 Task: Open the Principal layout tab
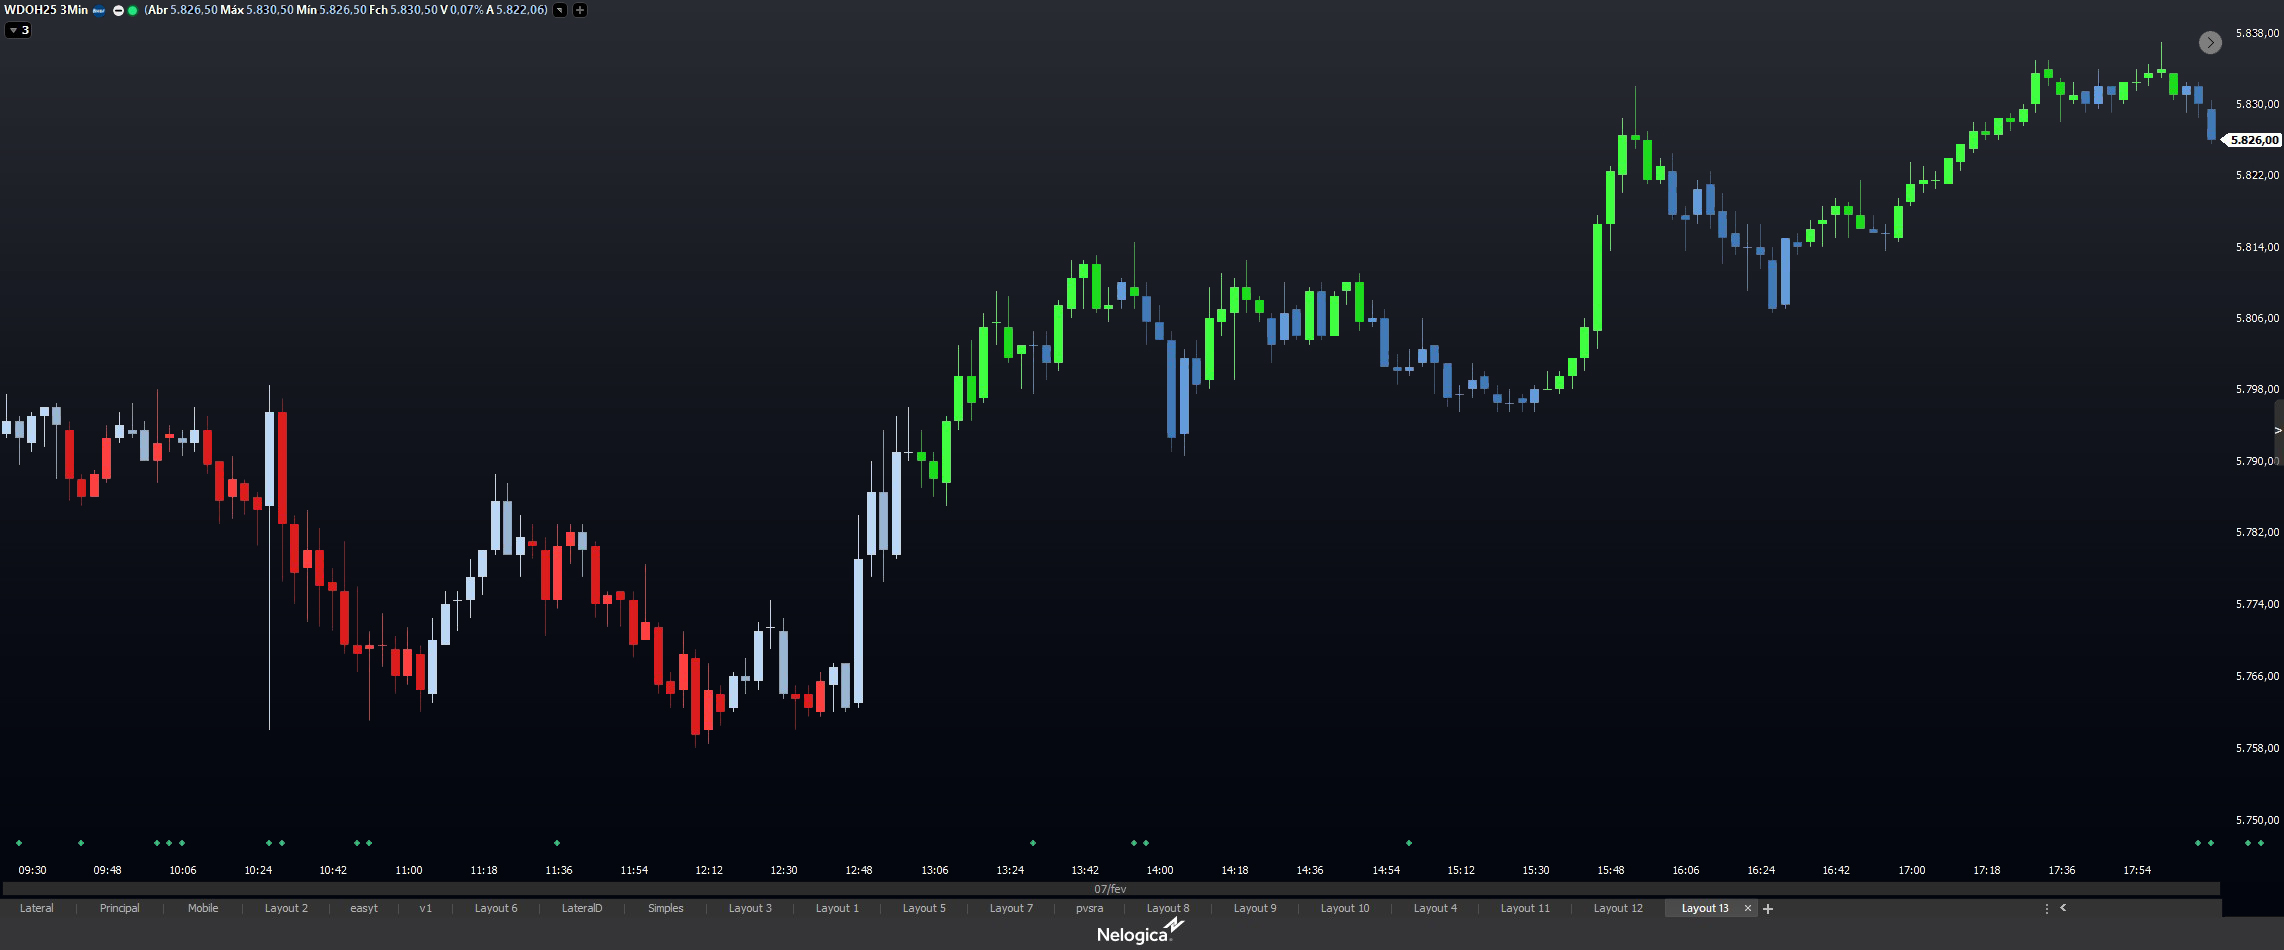[119, 908]
